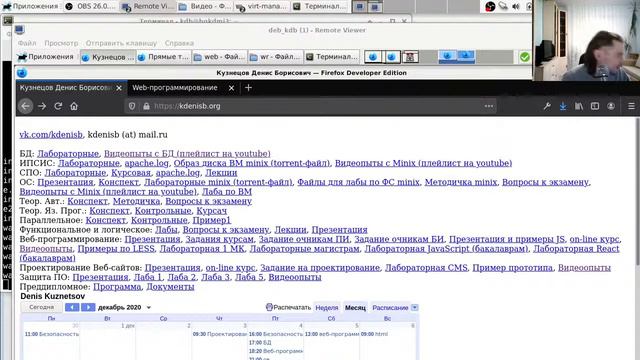
Task: Open page actions three-dots menu
Action: click(489, 106)
